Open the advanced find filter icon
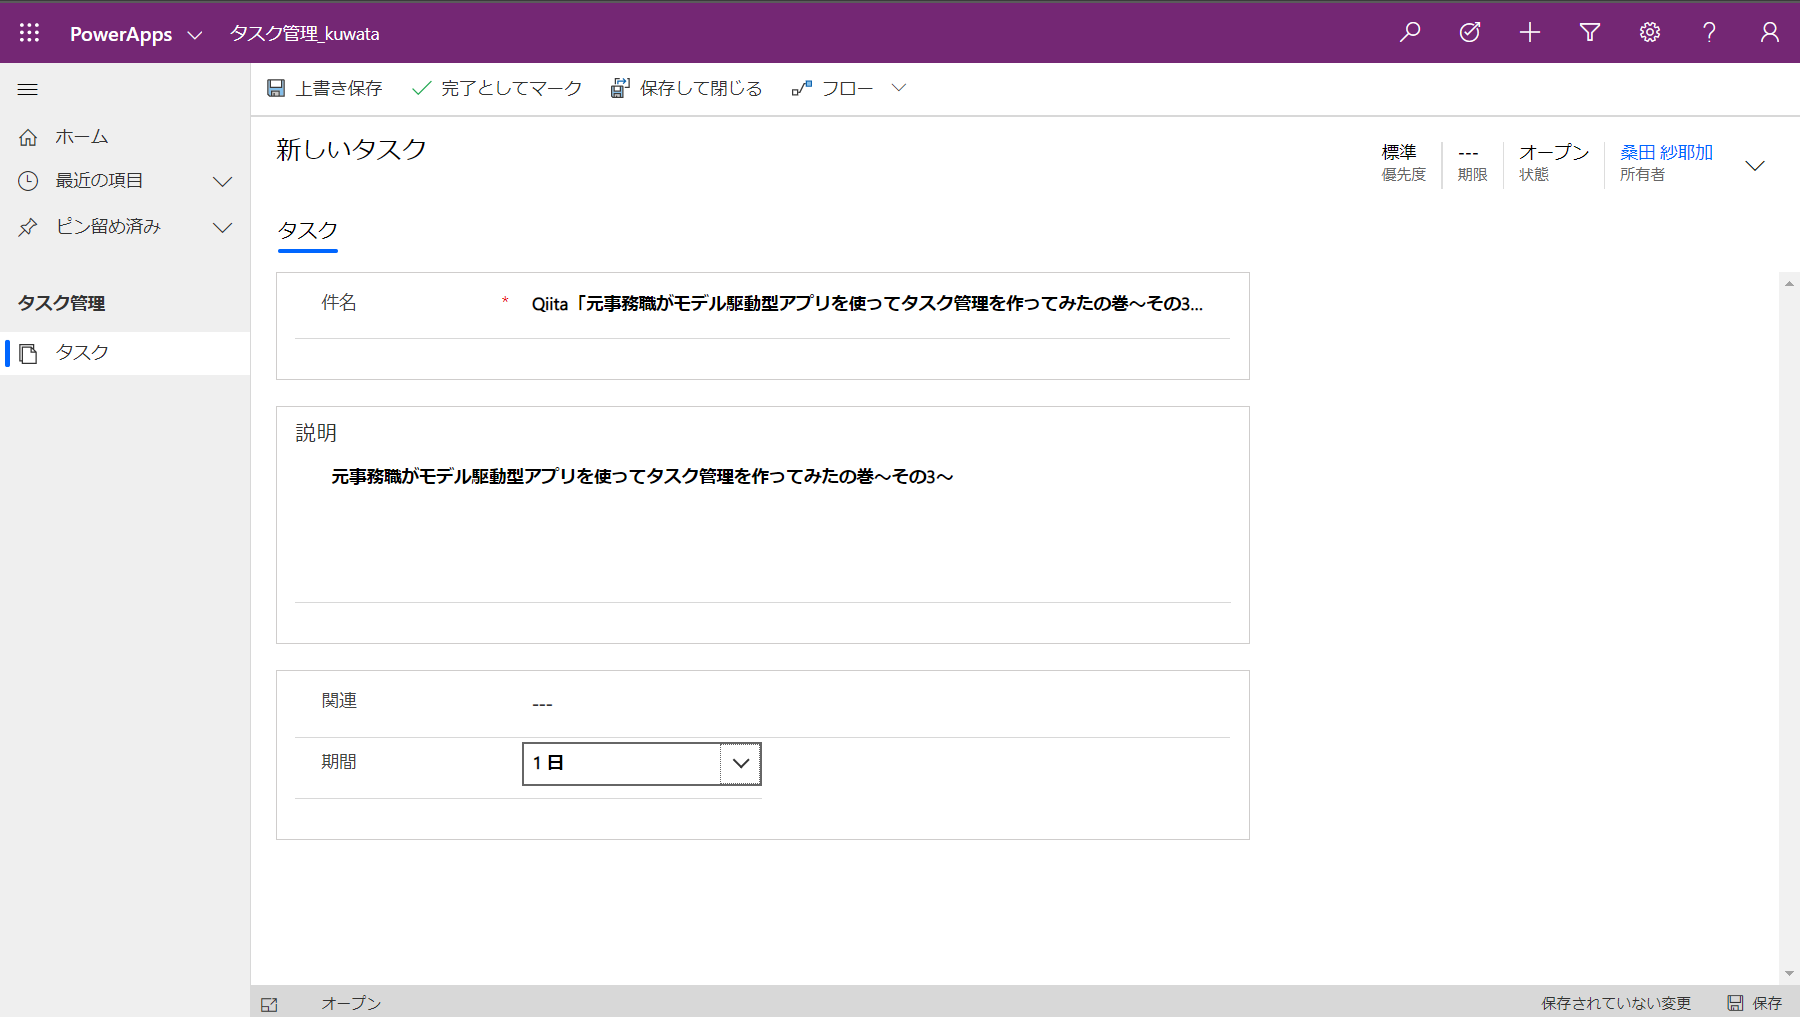Screen dimensions: 1800x1017 (x=1590, y=33)
